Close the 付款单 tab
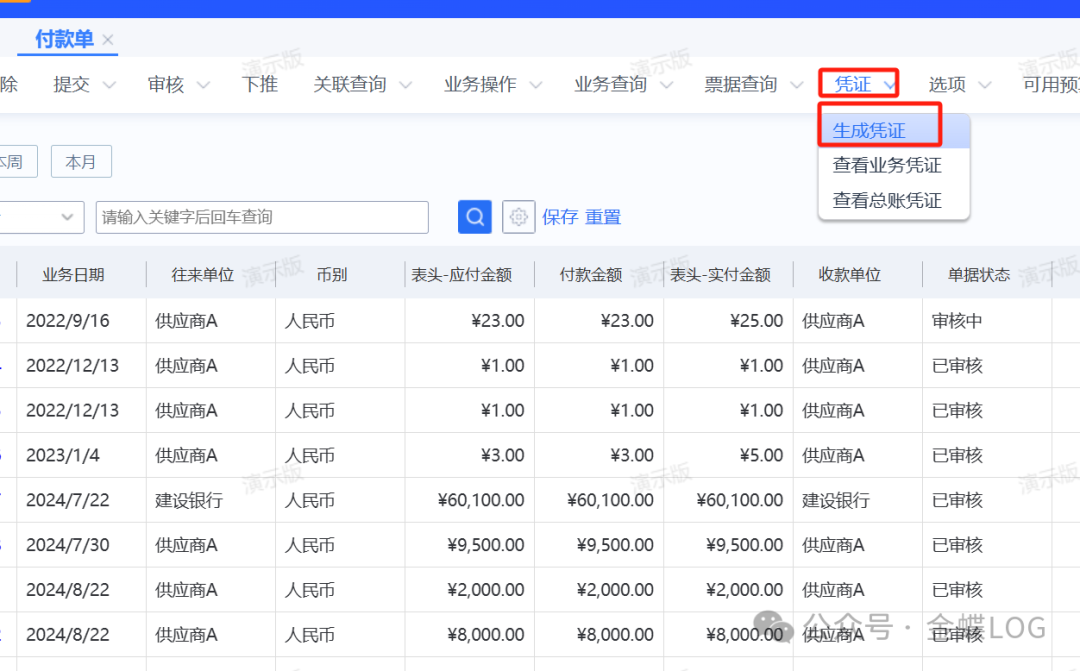This screenshot has width=1080, height=671. [109, 40]
